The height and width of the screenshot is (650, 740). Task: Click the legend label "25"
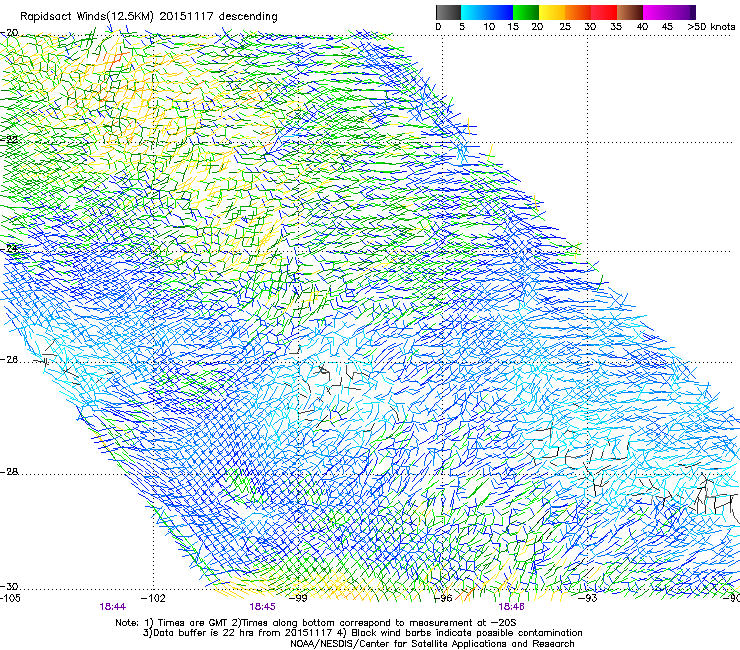565,27
